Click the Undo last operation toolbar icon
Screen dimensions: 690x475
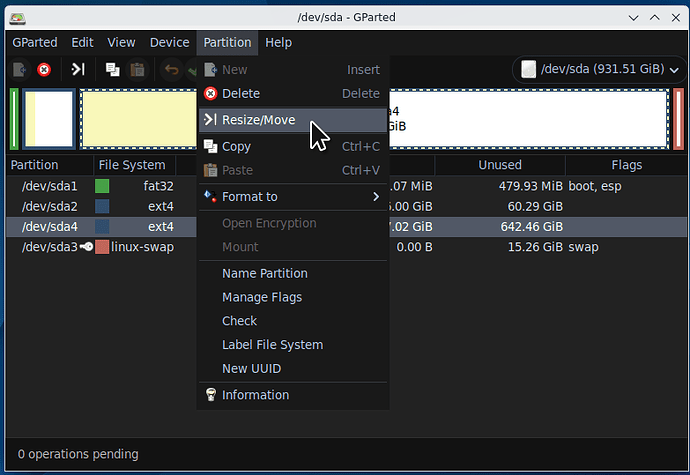(x=171, y=69)
